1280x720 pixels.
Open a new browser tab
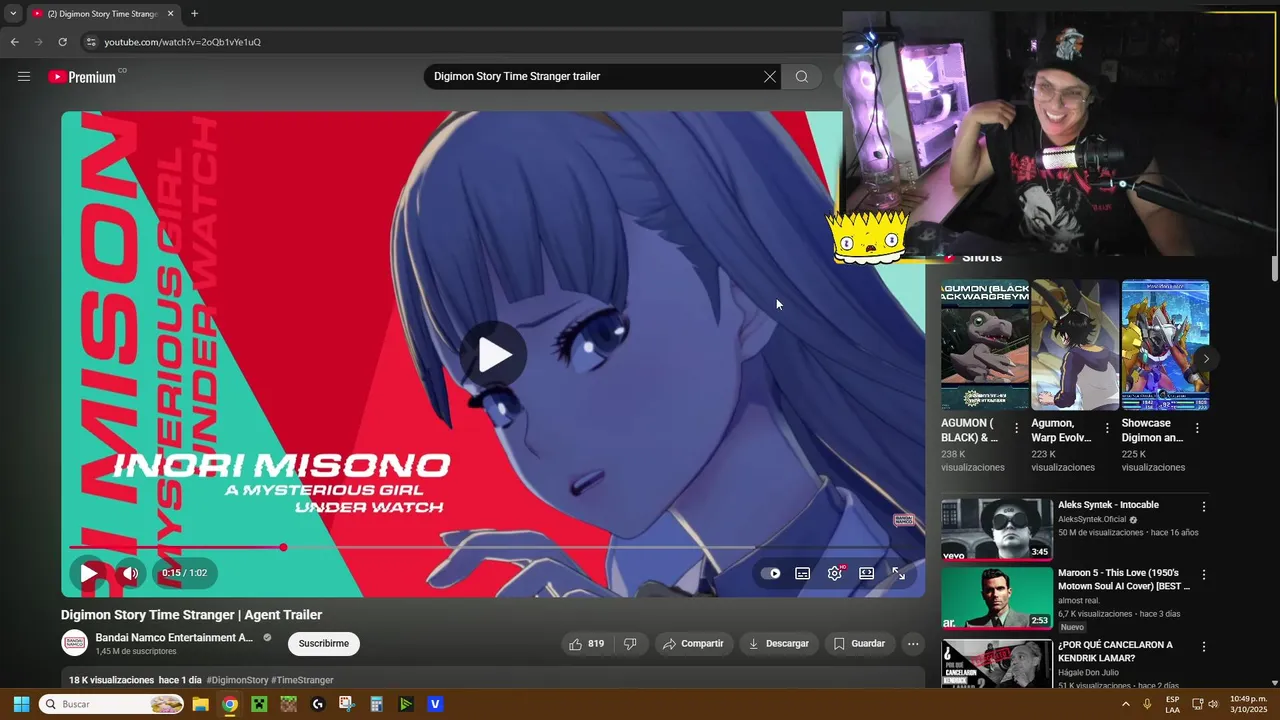click(194, 14)
